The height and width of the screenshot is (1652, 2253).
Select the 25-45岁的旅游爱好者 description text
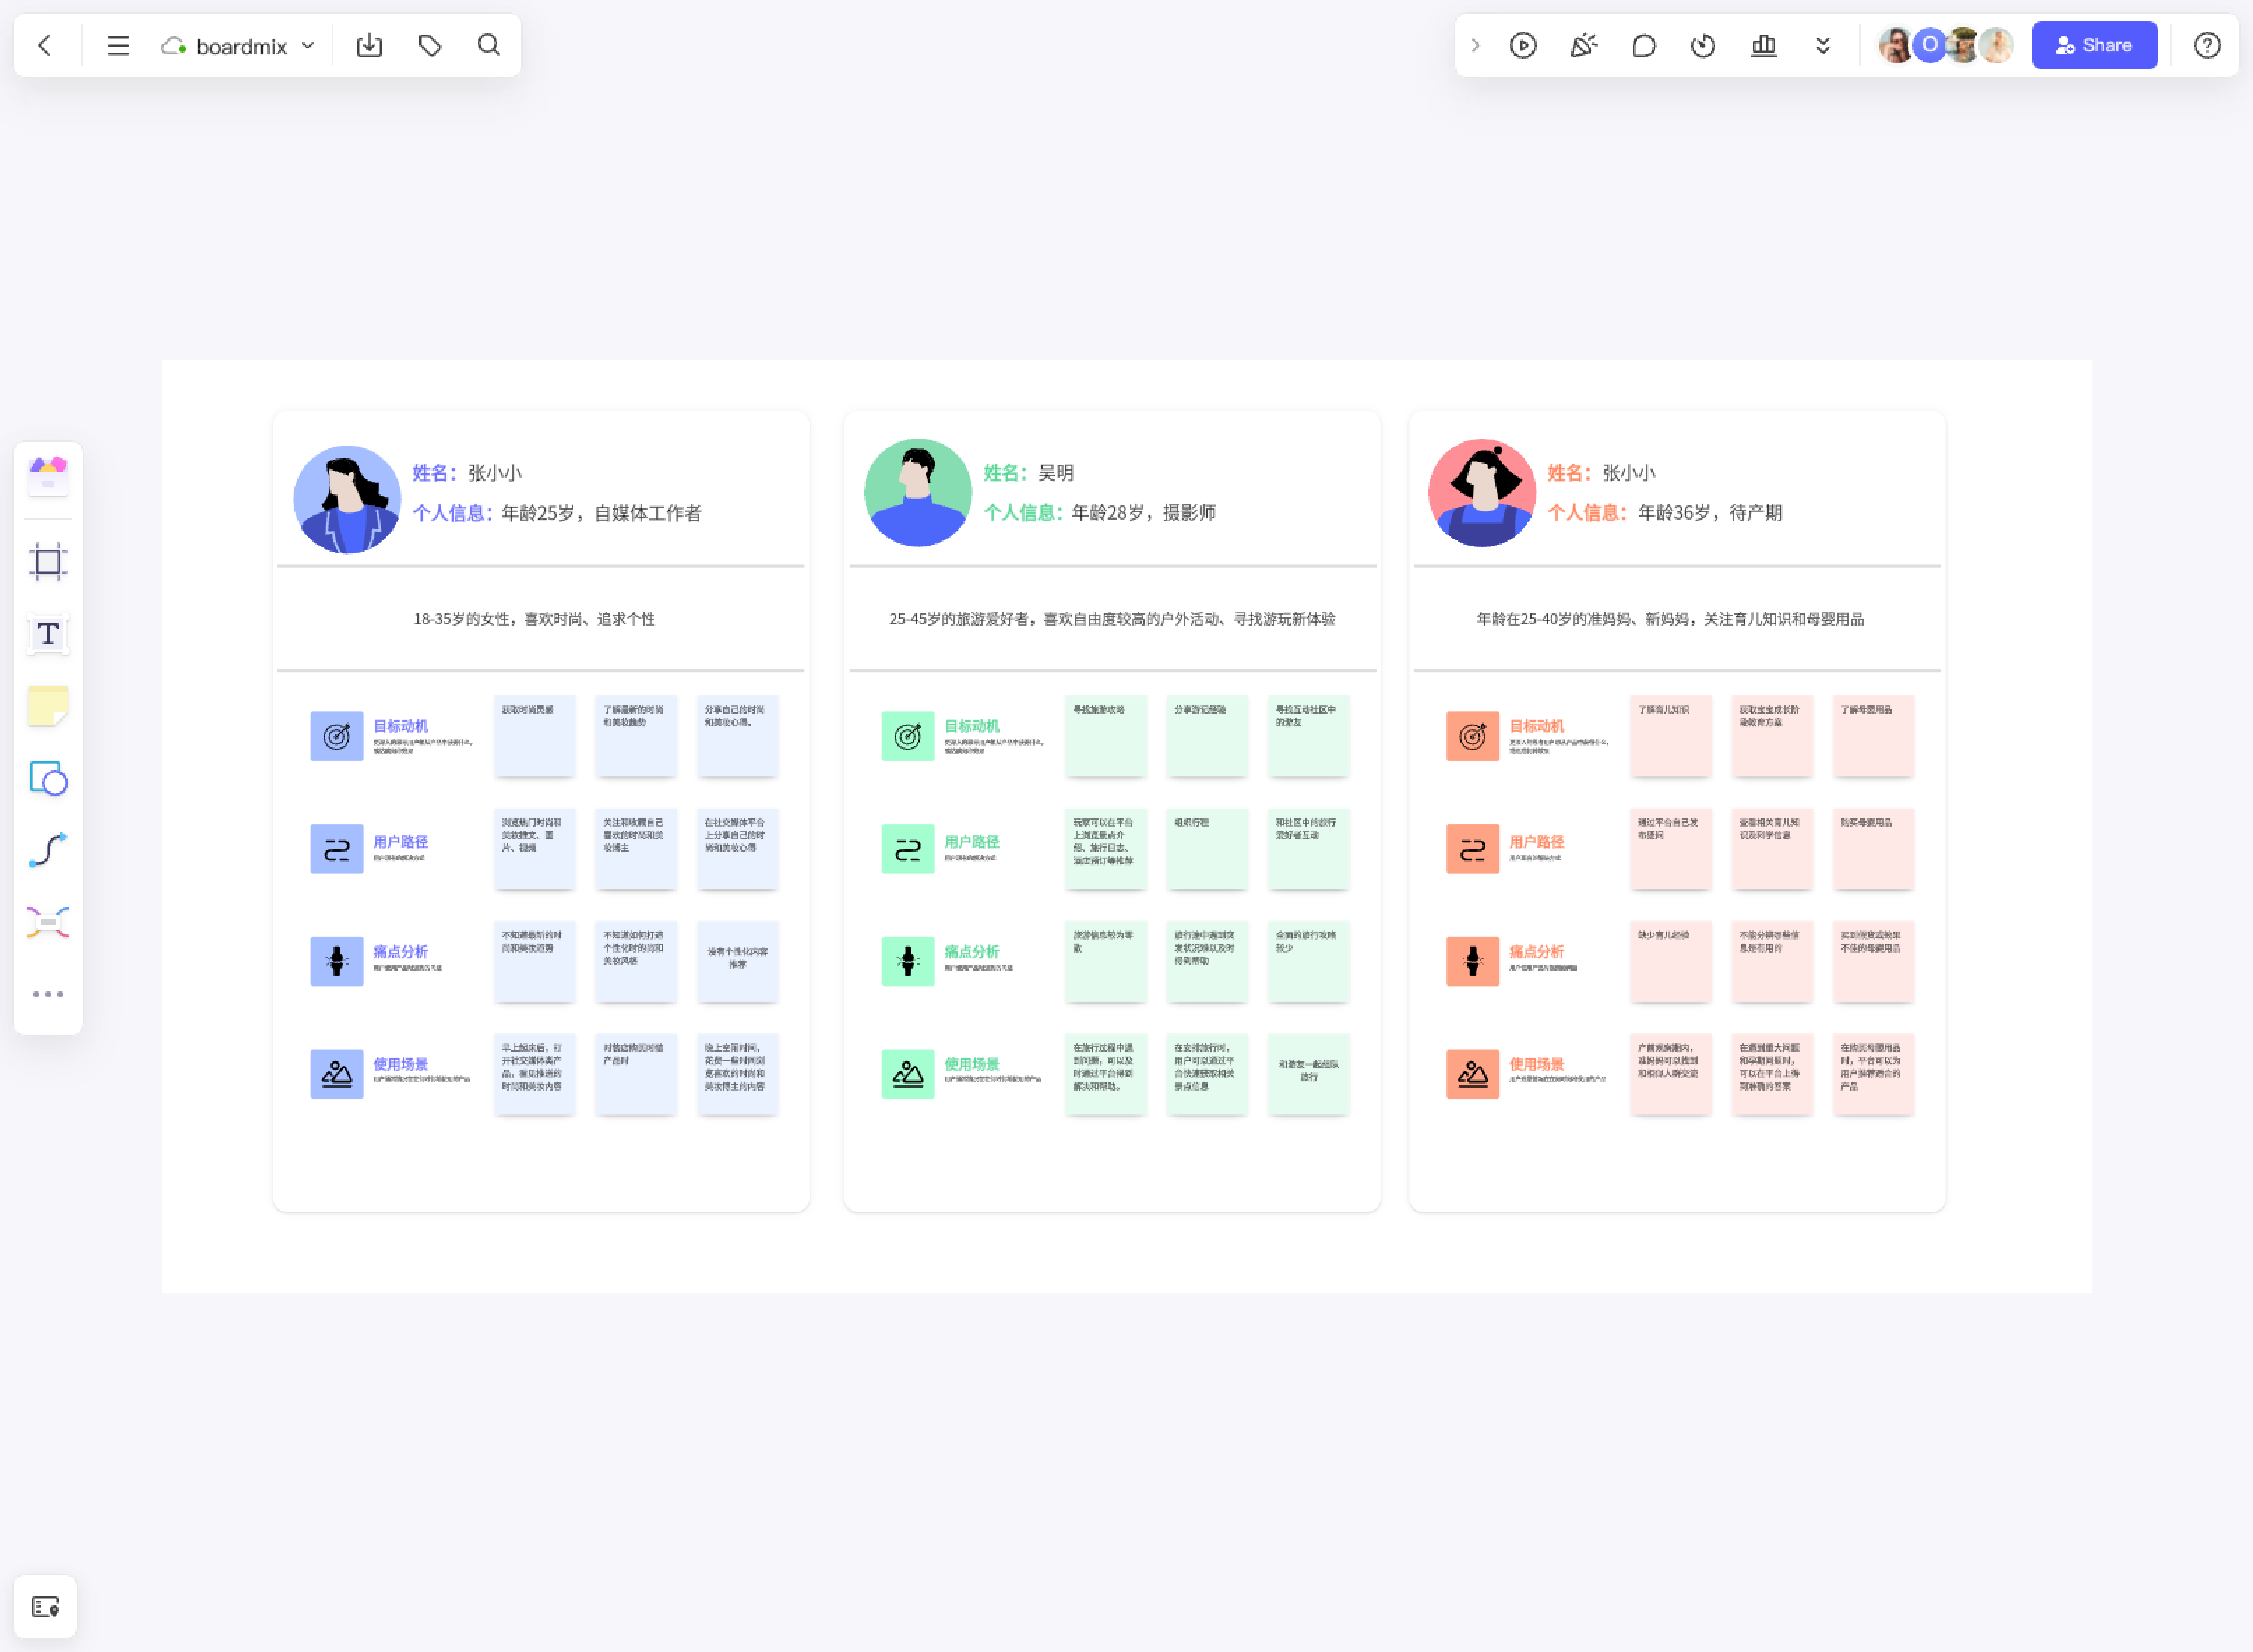1112,619
